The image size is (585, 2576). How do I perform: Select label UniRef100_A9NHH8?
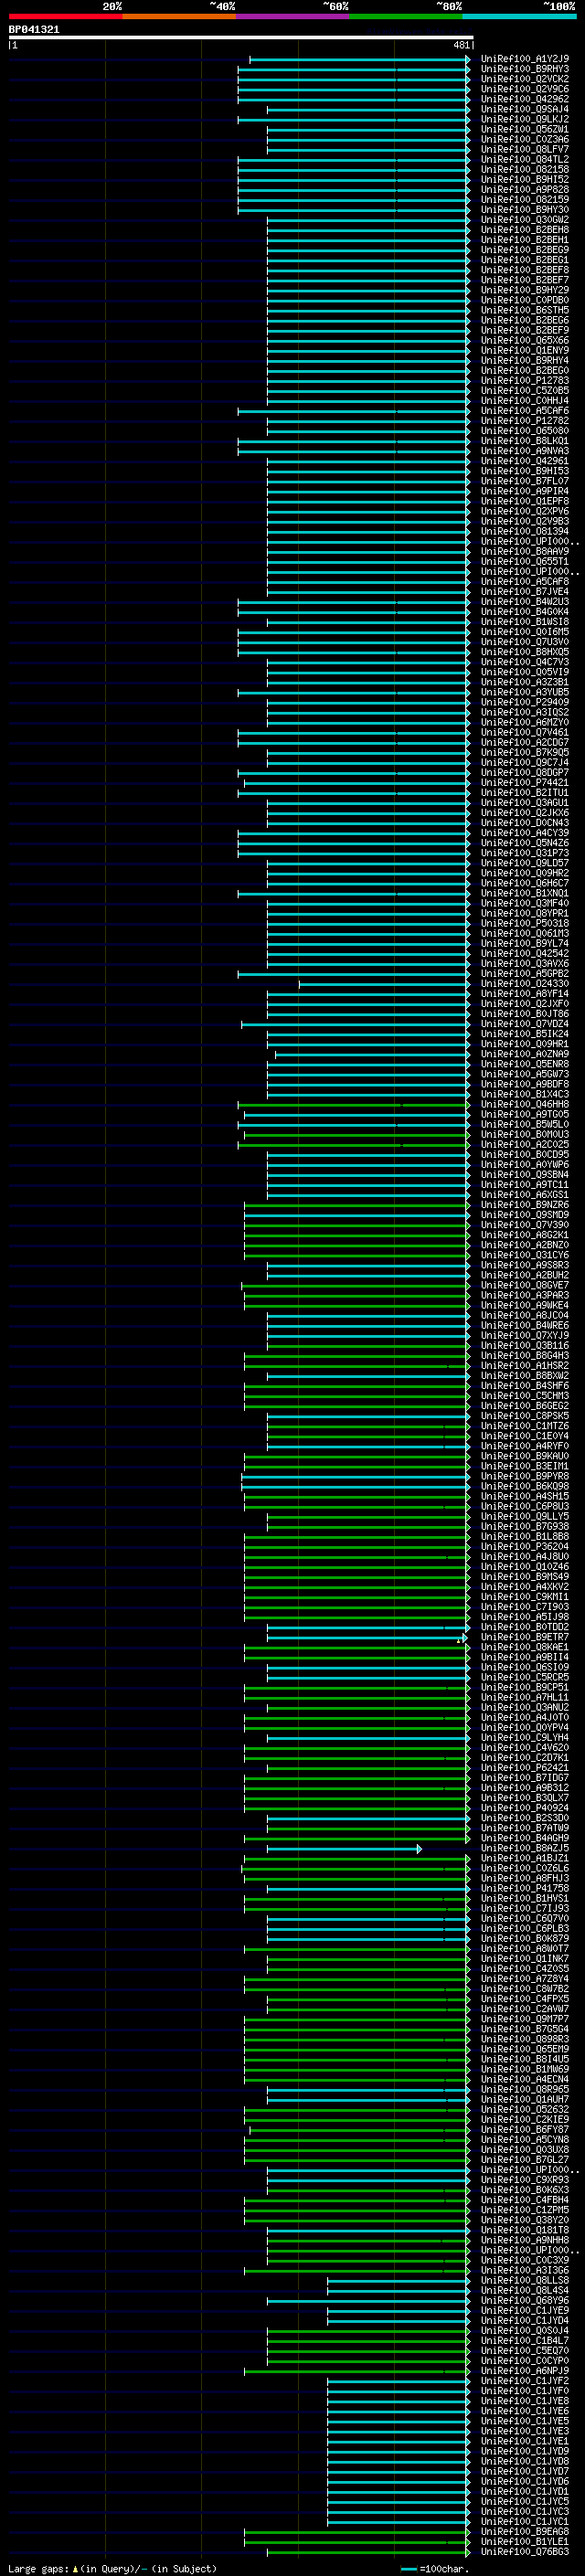coord(525,2240)
